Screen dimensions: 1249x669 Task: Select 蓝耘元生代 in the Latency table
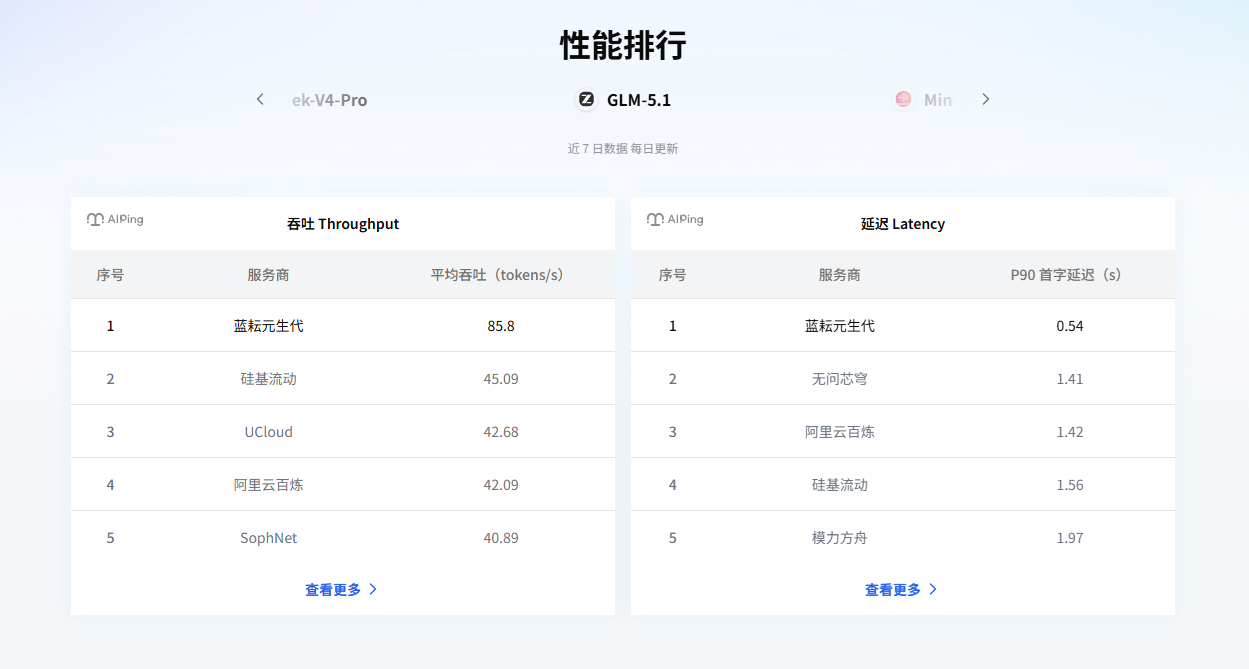pos(840,326)
